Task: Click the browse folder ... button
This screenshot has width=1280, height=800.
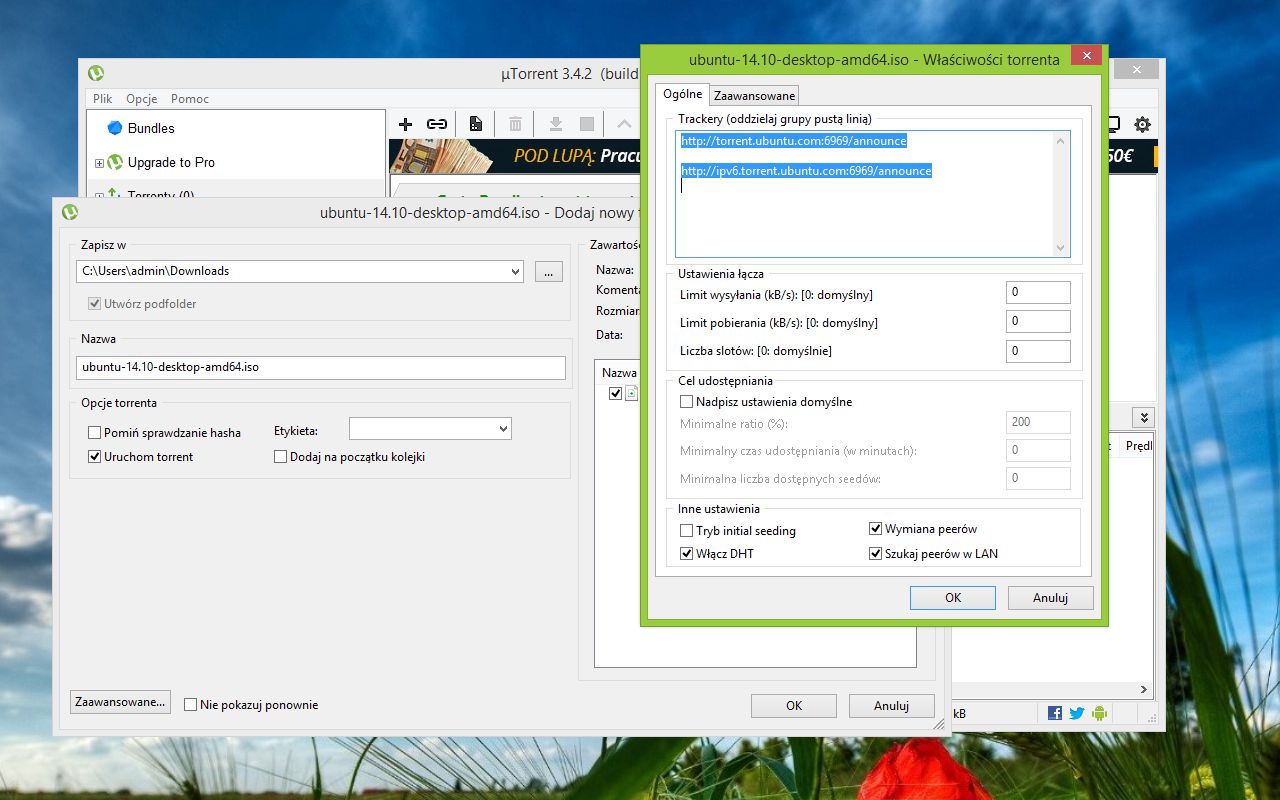Action: point(549,271)
